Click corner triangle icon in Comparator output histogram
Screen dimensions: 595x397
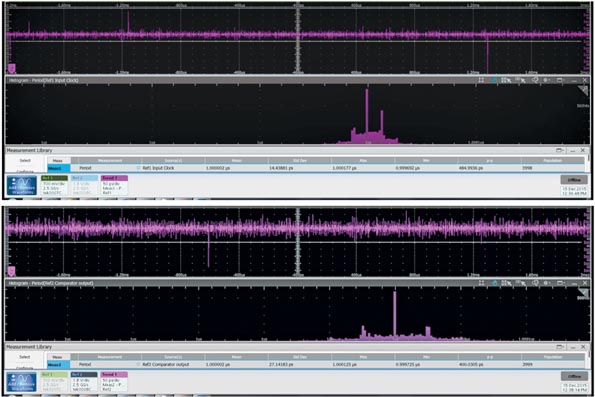point(583,293)
